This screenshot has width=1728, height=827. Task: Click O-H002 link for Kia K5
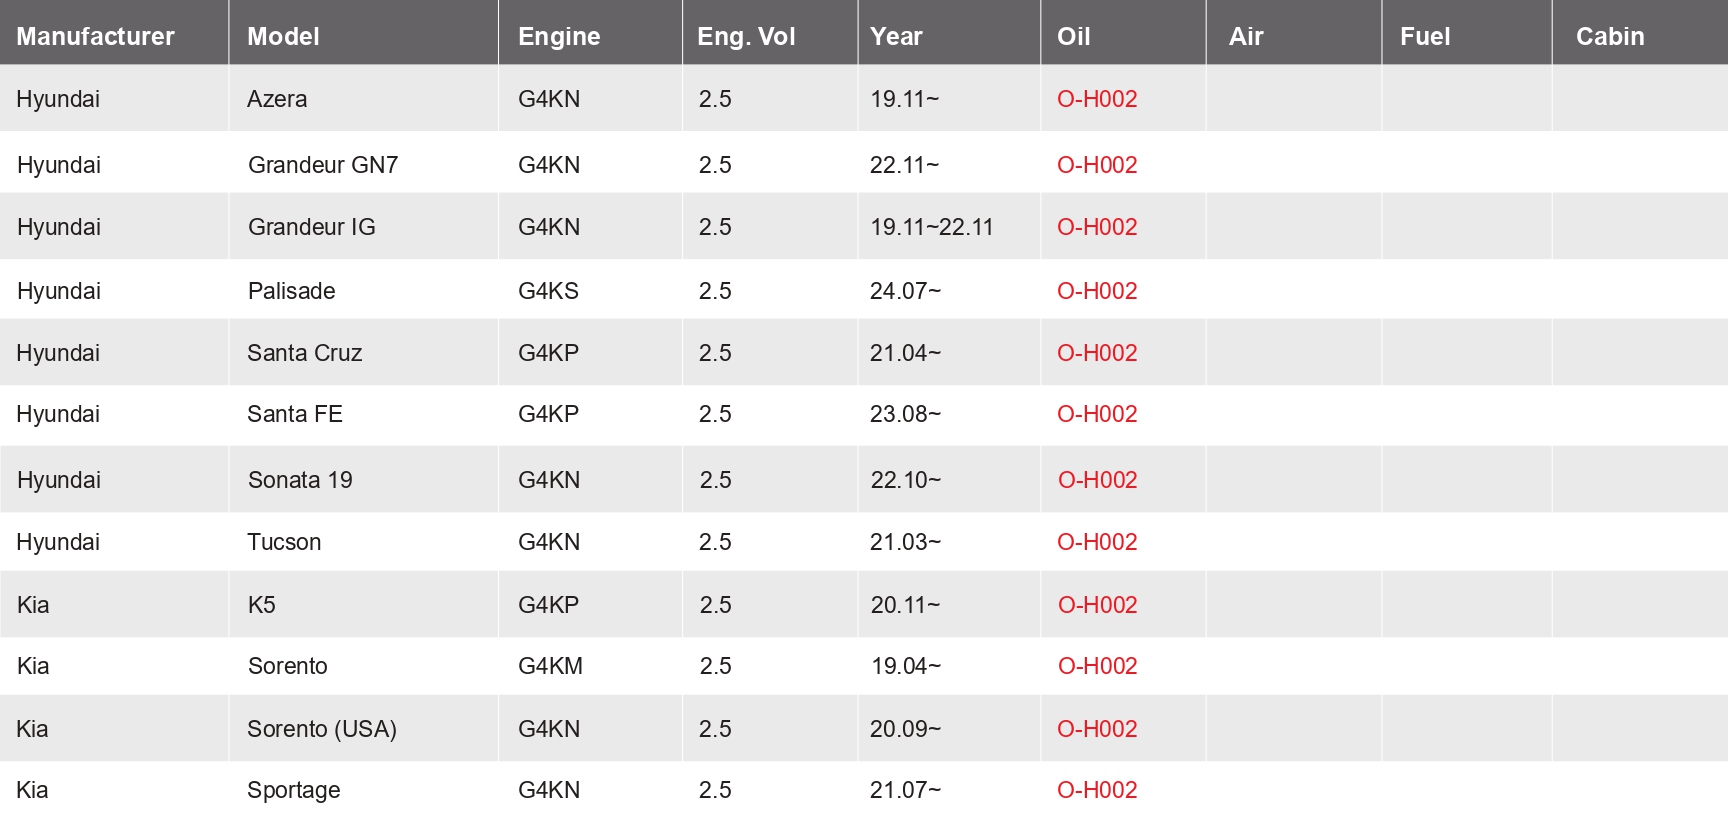point(1097,605)
